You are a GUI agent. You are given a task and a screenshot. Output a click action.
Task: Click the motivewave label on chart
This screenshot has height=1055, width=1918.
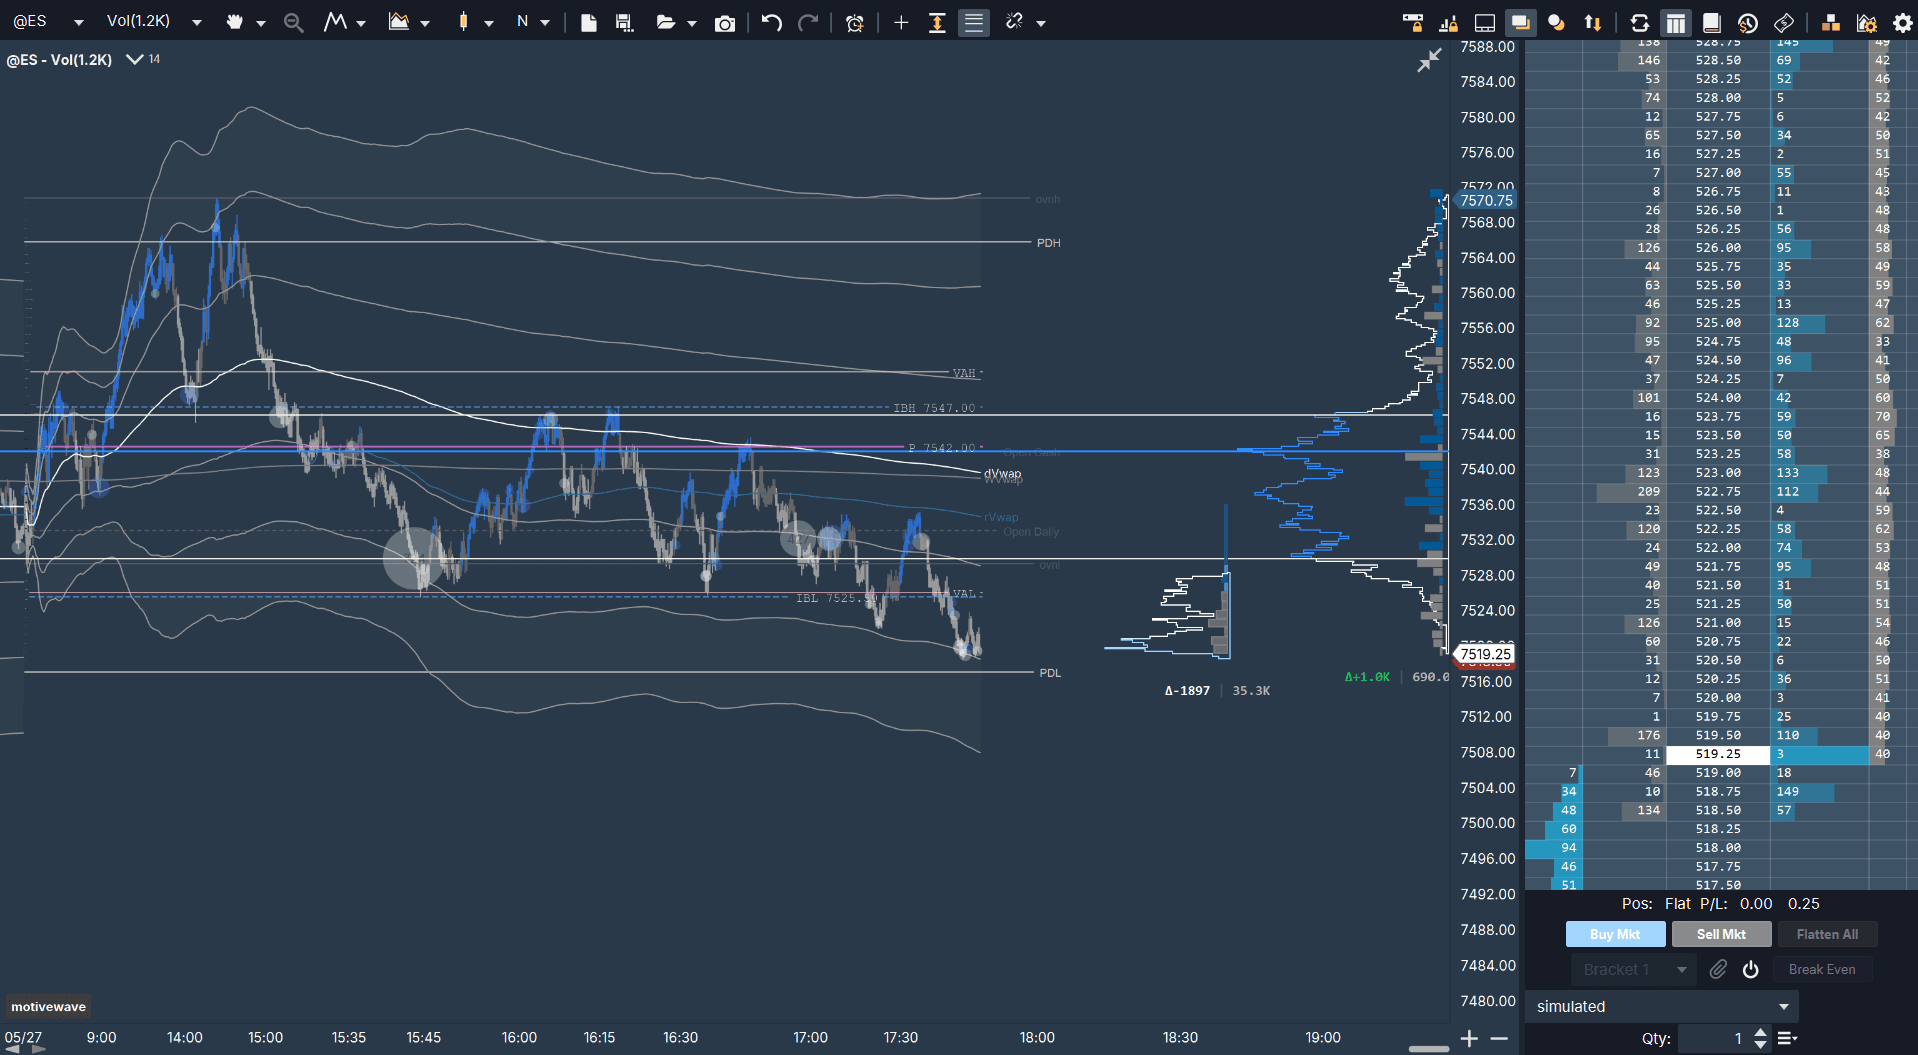point(48,1006)
